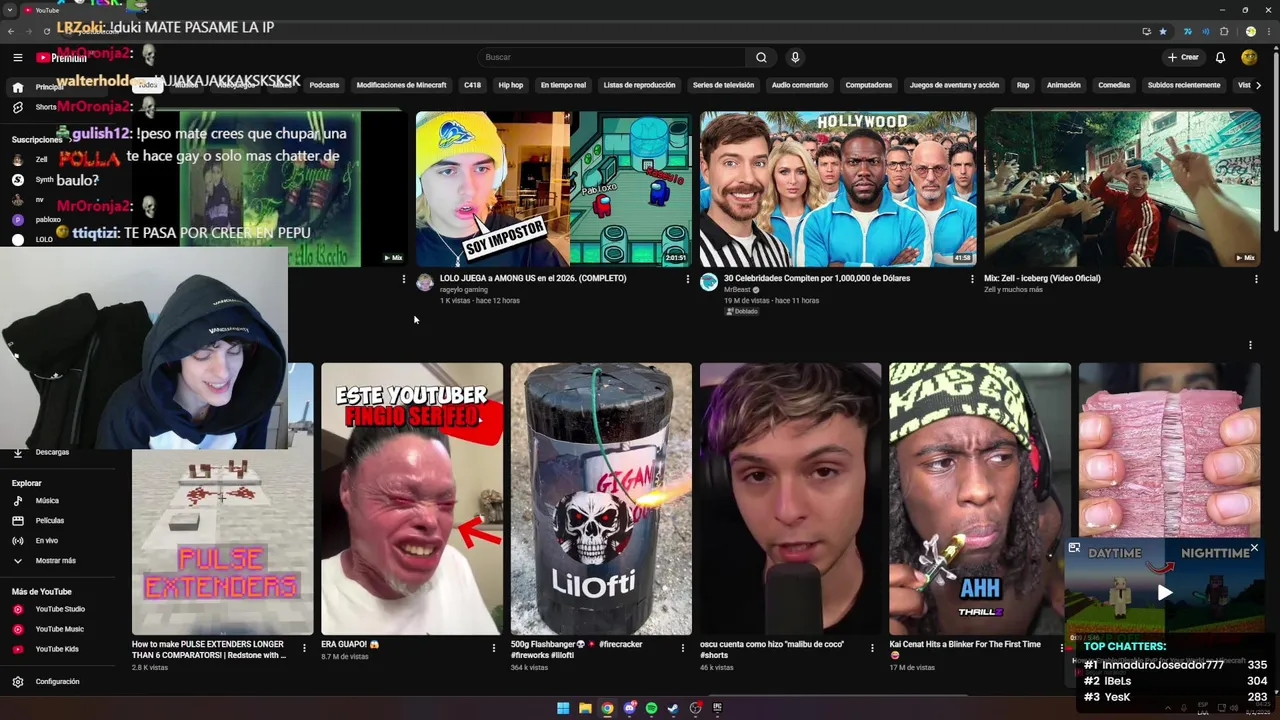The height and width of the screenshot is (720, 1280).
Task: Click the MrBeast channel name
Action: point(737,289)
